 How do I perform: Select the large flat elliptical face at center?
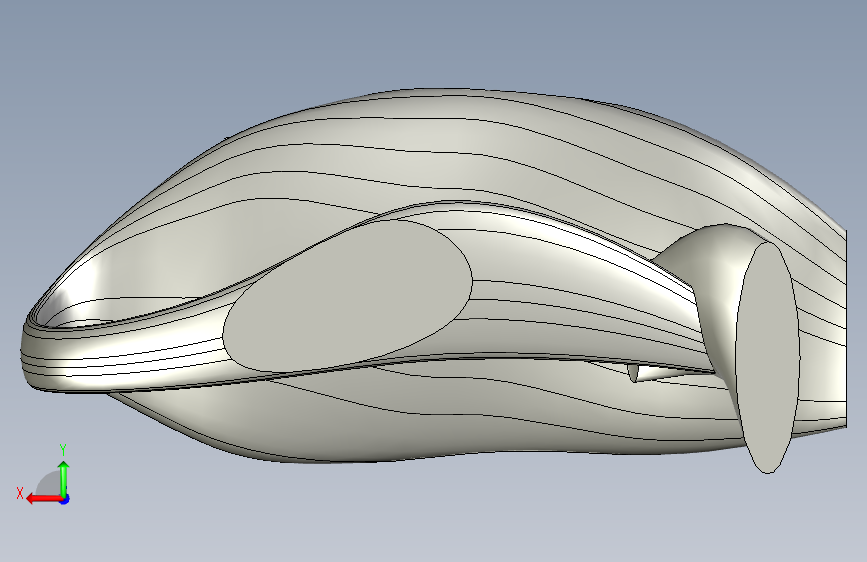click(x=347, y=296)
